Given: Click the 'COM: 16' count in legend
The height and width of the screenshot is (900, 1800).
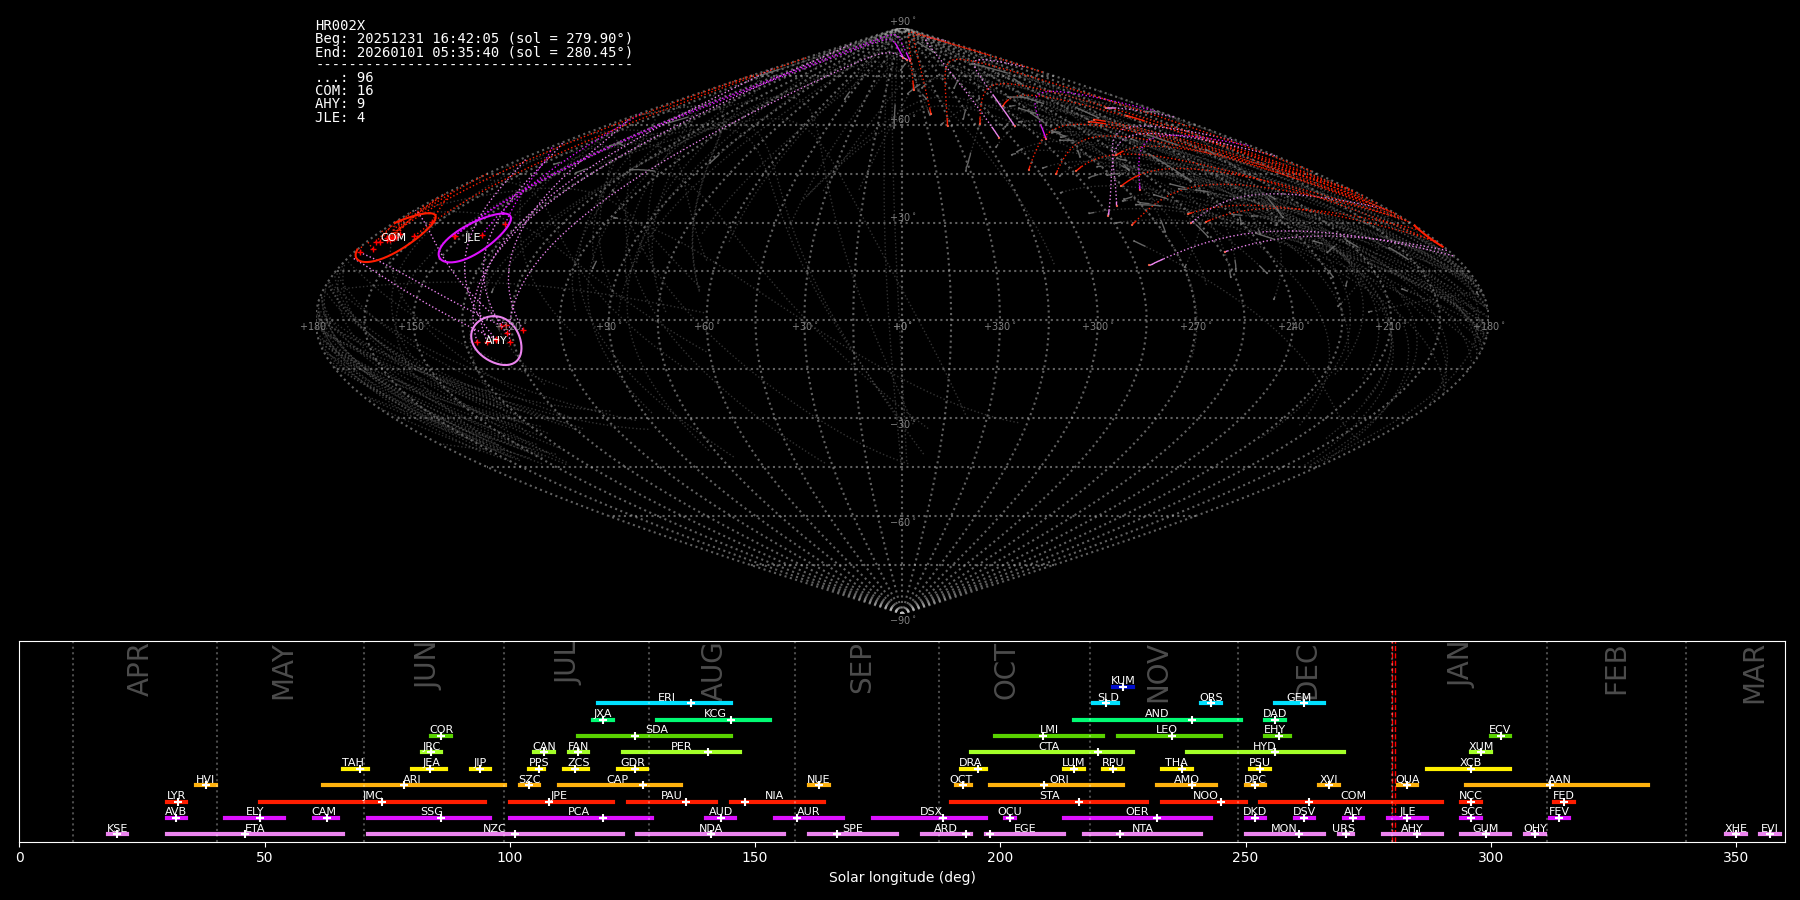Looking at the screenshot, I should pyautogui.click(x=344, y=91).
